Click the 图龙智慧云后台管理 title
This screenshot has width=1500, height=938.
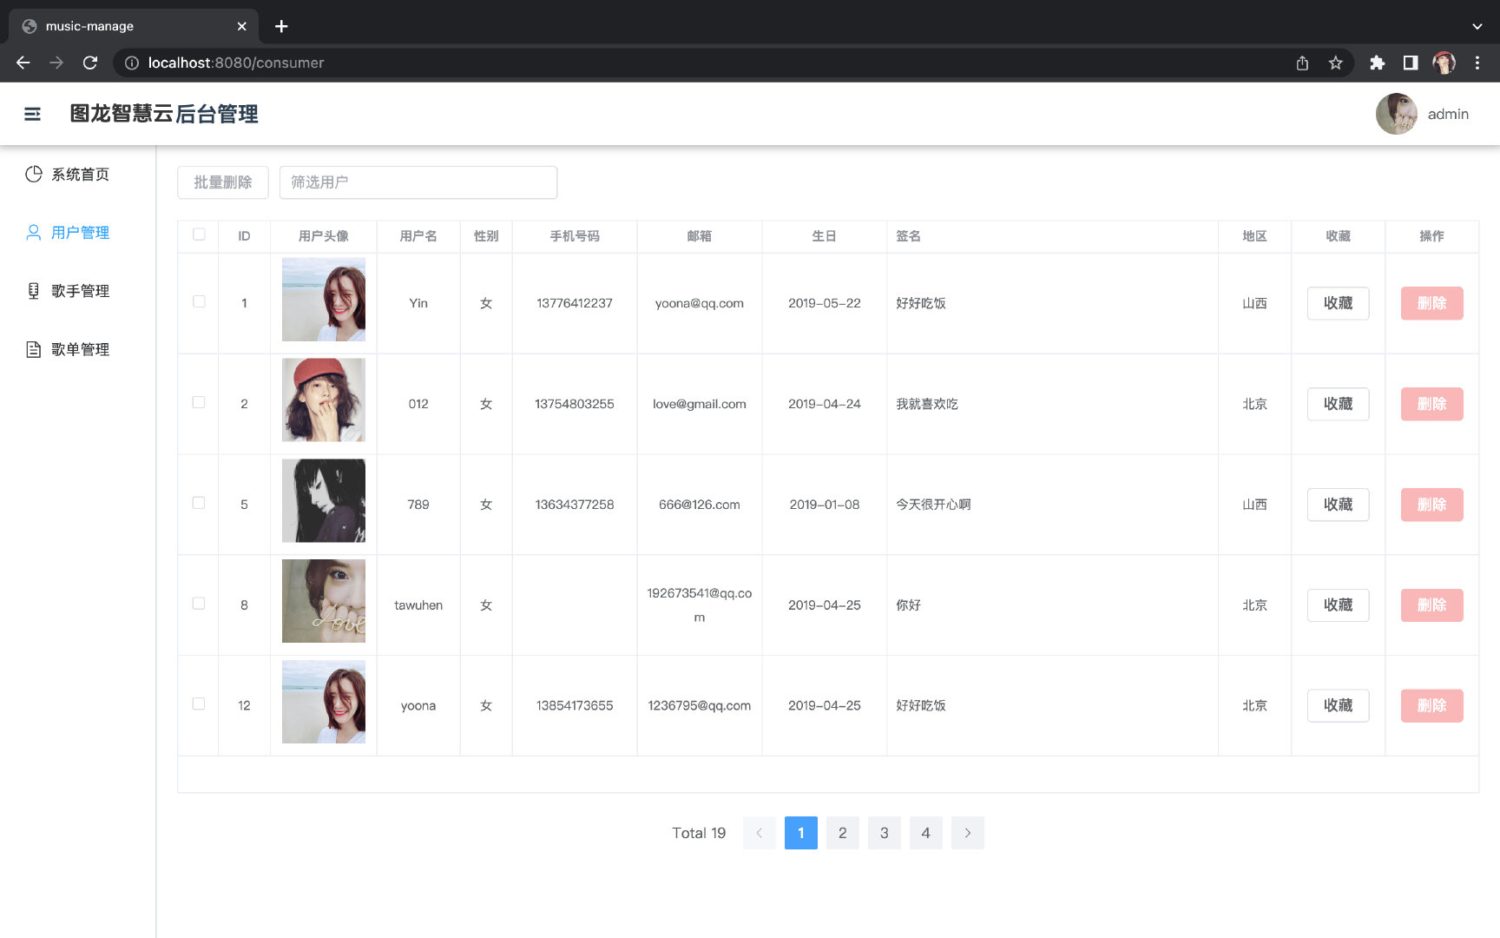pos(164,114)
